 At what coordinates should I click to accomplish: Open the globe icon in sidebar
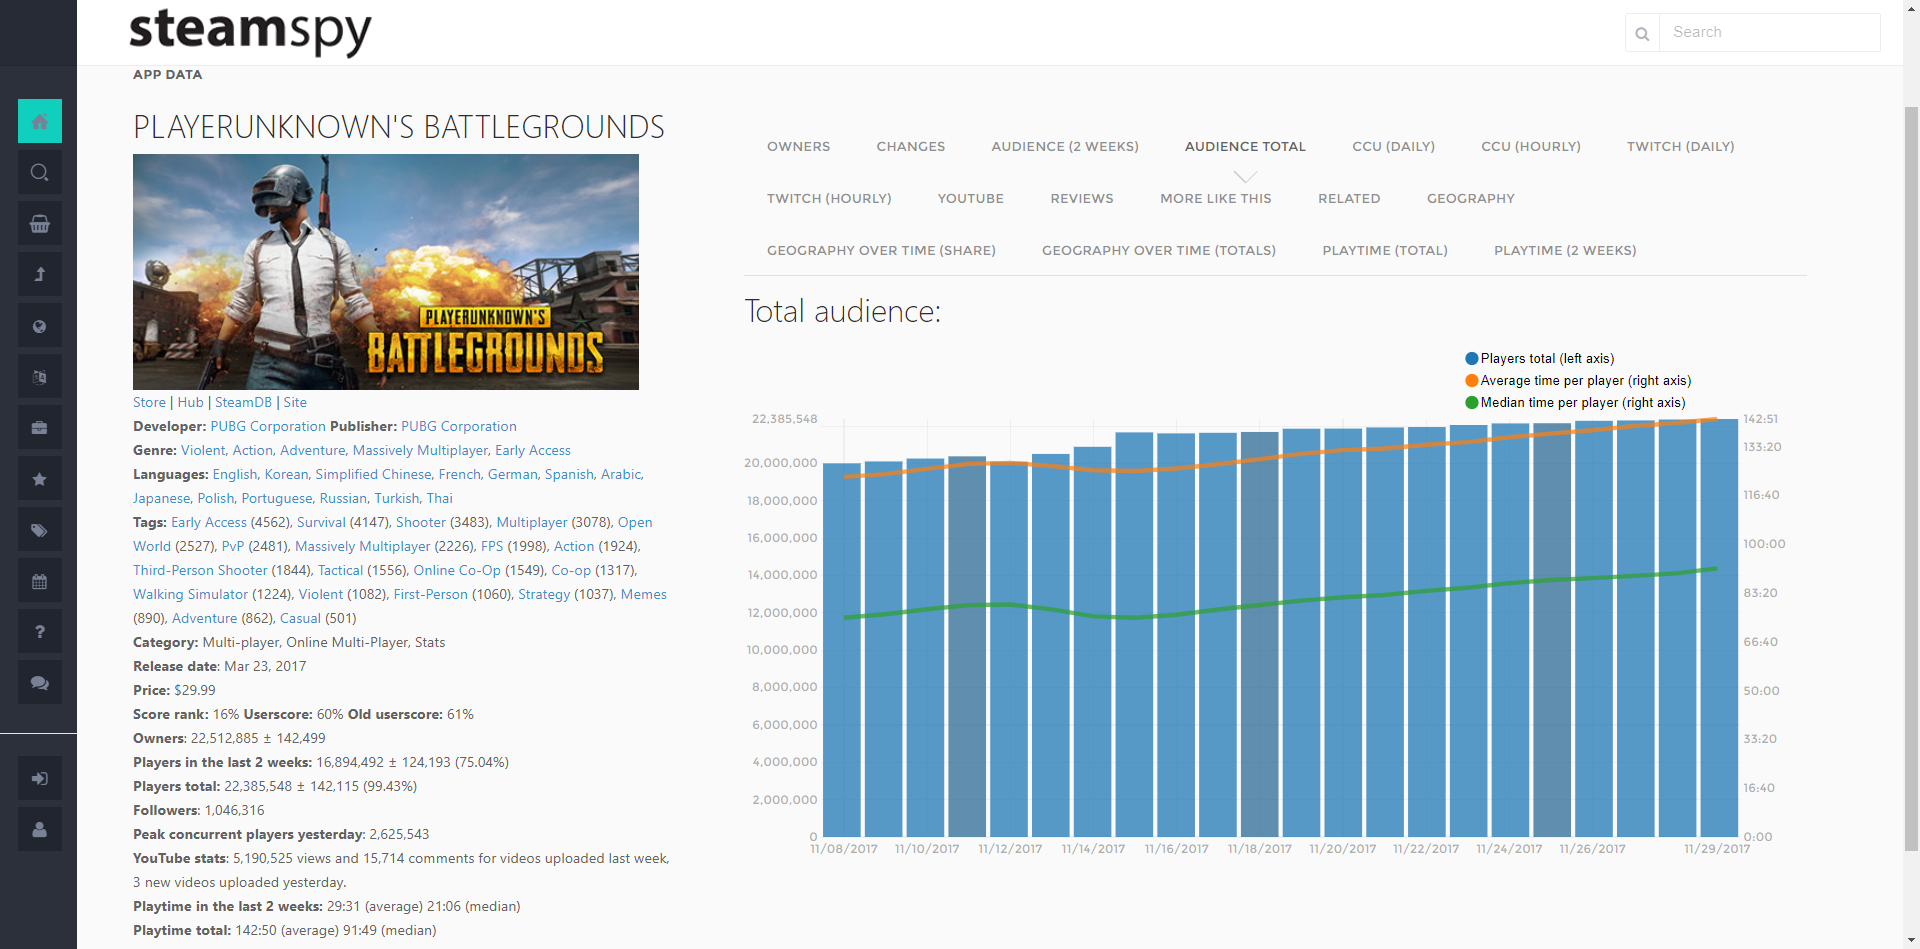click(40, 325)
